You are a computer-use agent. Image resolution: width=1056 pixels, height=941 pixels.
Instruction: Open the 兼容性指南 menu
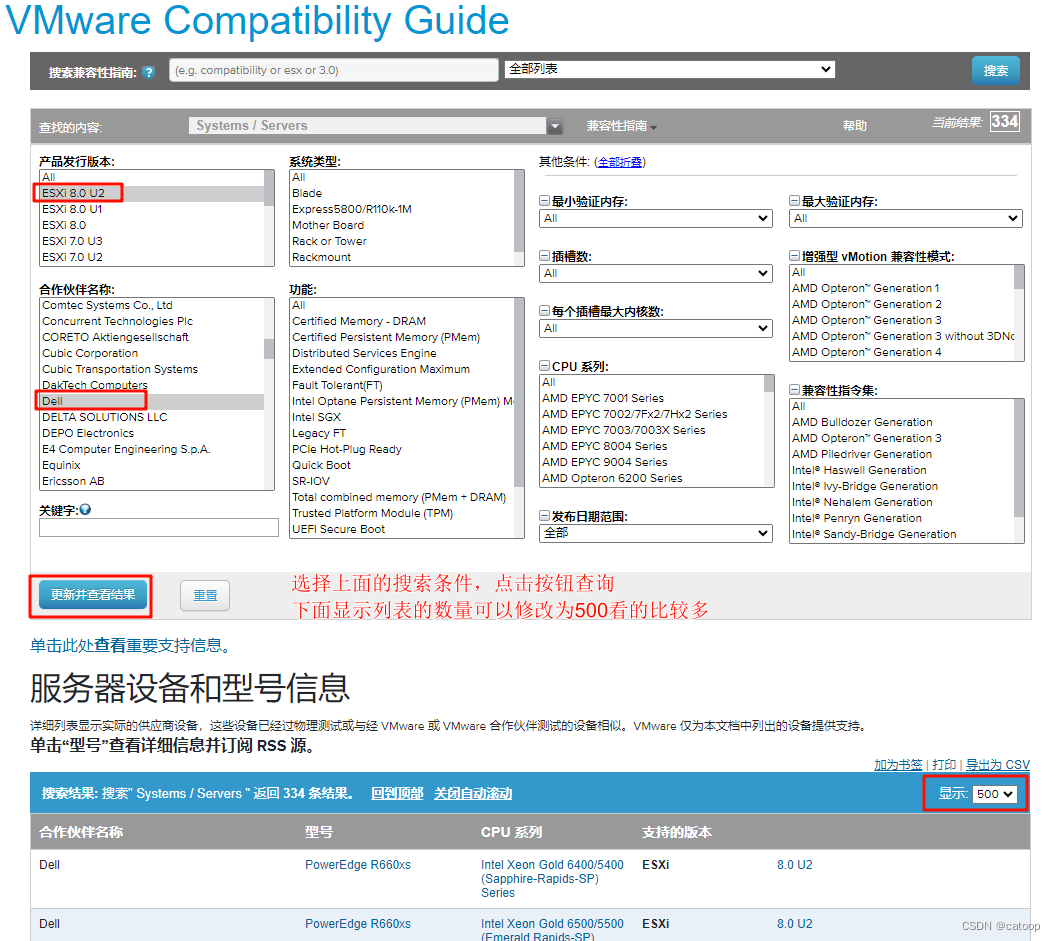[x=621, y=126]
